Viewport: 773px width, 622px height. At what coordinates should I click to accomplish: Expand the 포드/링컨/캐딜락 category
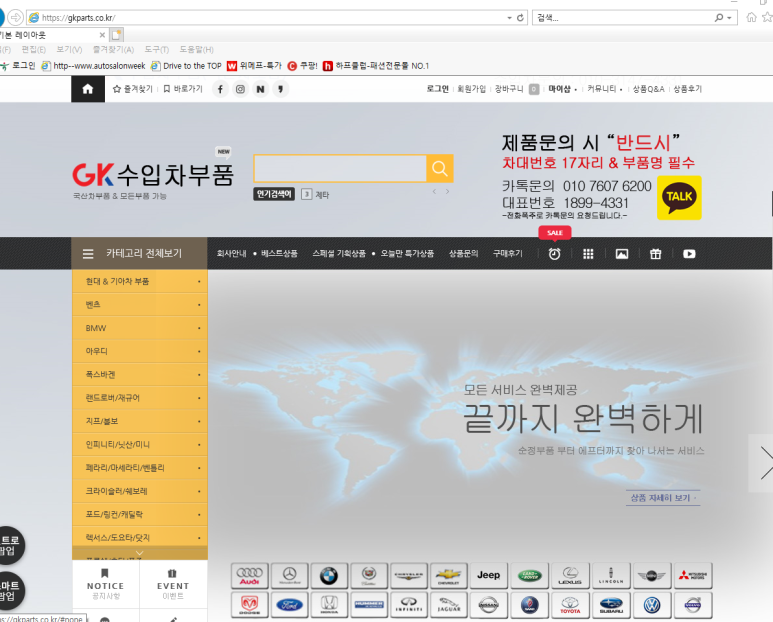click(140, 515)
